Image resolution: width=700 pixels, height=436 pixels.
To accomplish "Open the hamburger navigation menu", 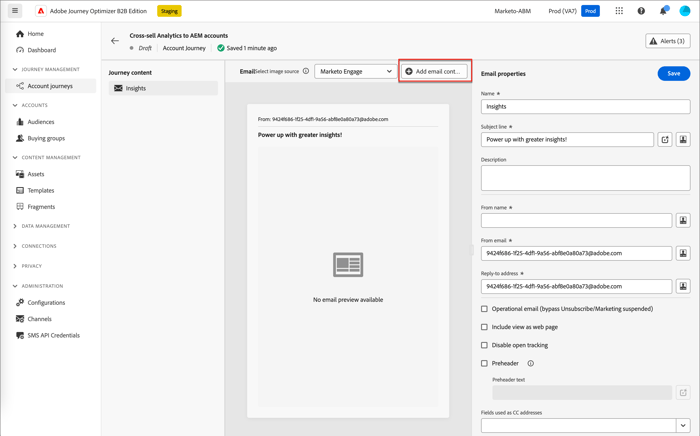I will coord(15,11).
